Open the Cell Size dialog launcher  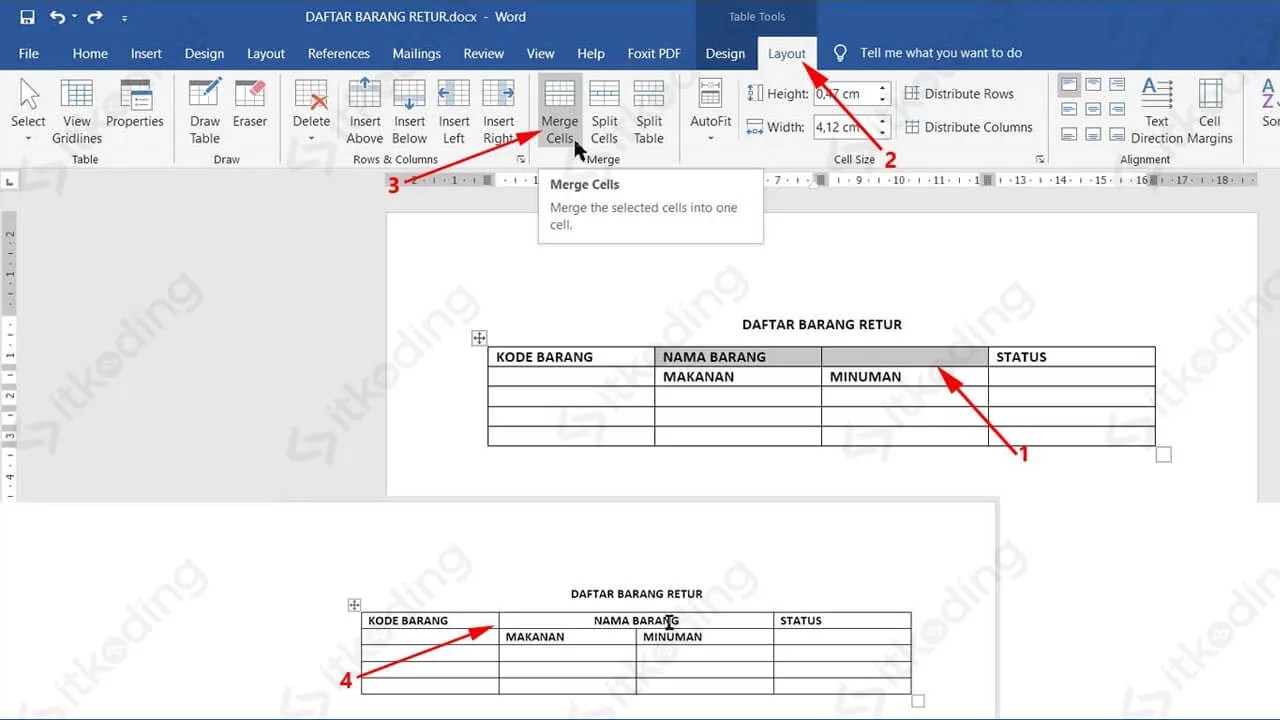click(x=1040, y=160)
